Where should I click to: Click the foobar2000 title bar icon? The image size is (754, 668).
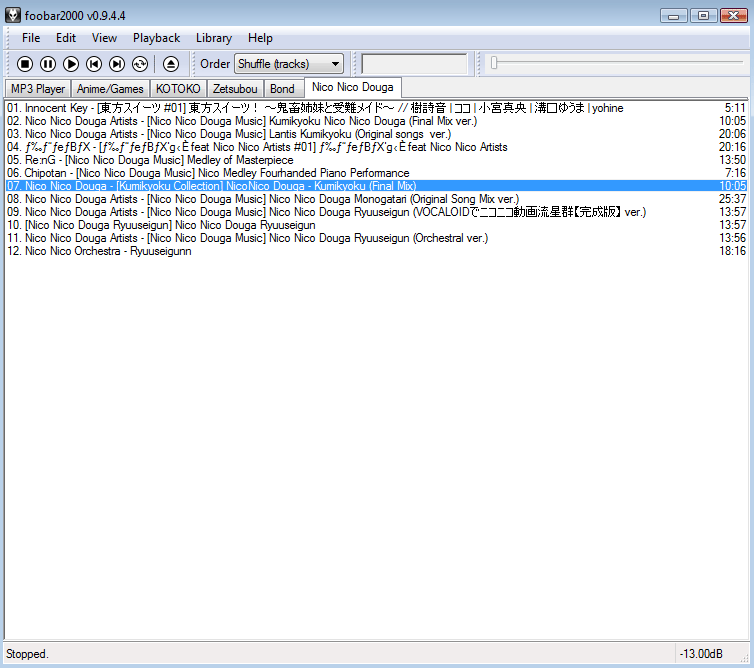[13, 15]
